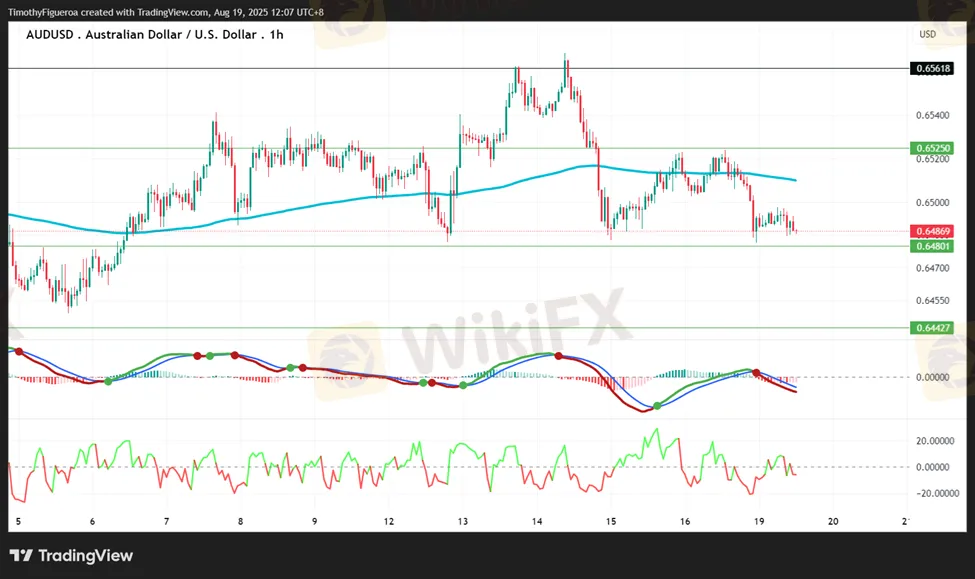
Task: Click date 13 on the time axis
Action: point(463,522)
